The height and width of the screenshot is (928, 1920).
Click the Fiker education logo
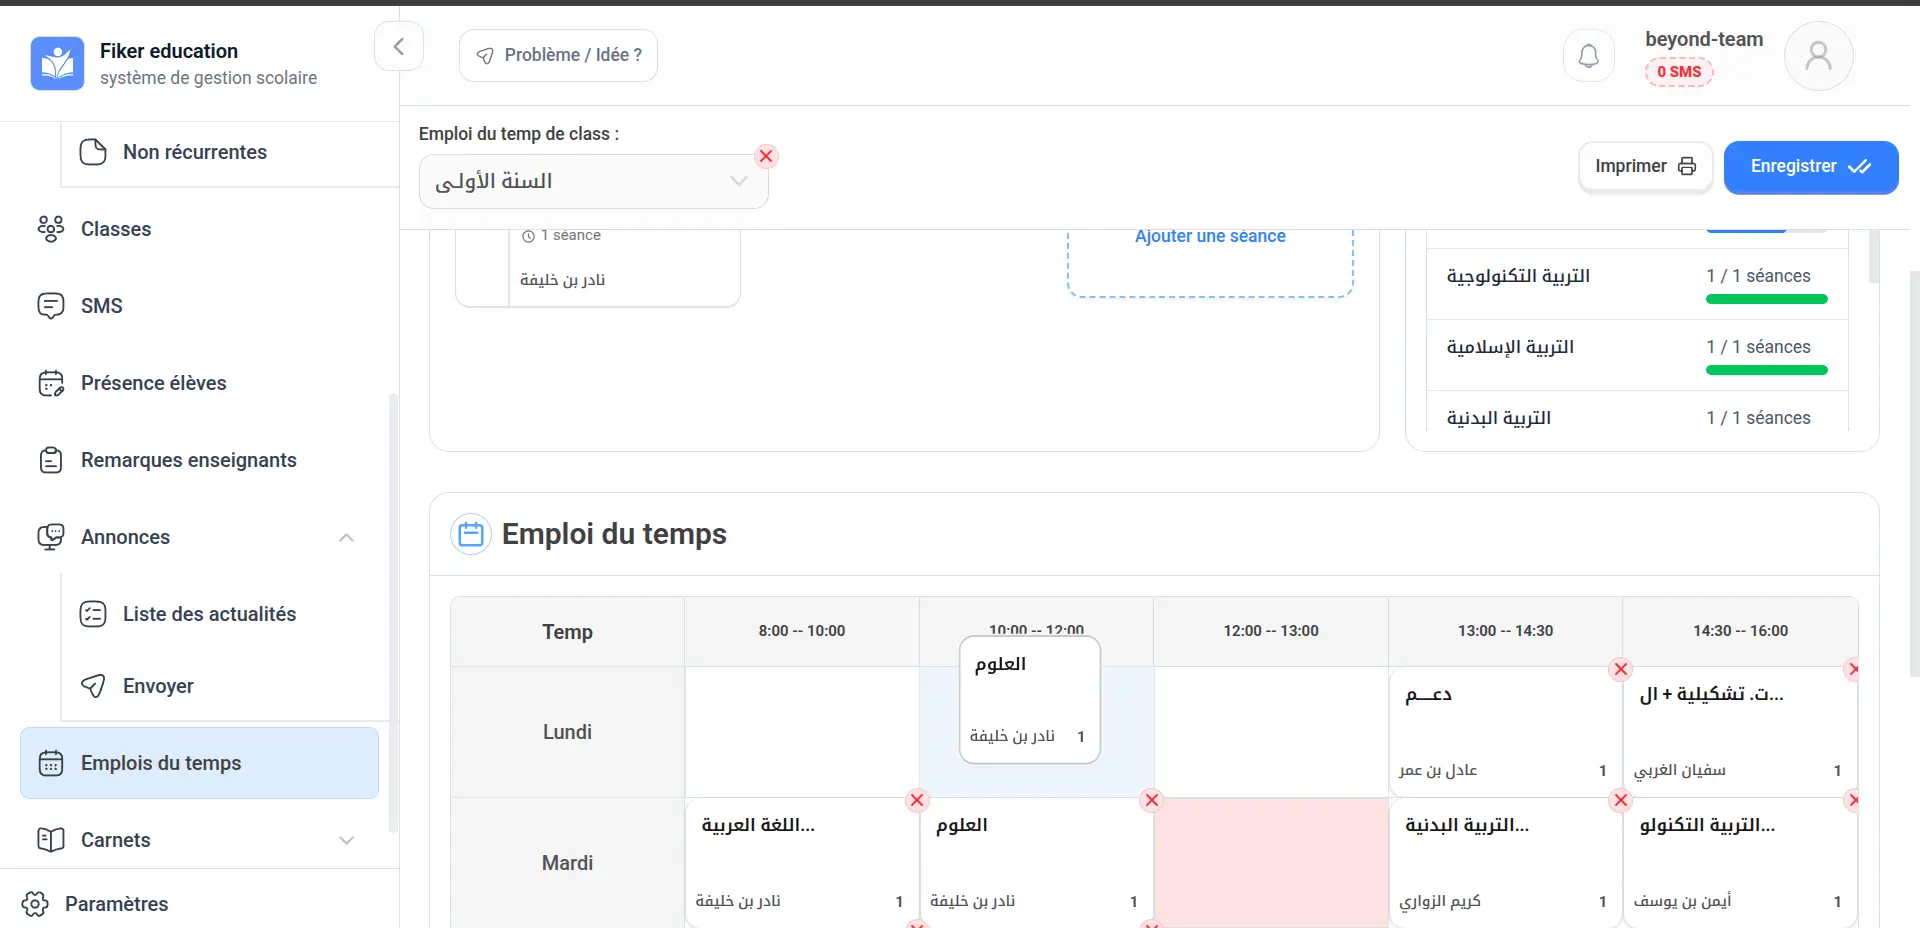pyautogui.click(x=57, y=63)
